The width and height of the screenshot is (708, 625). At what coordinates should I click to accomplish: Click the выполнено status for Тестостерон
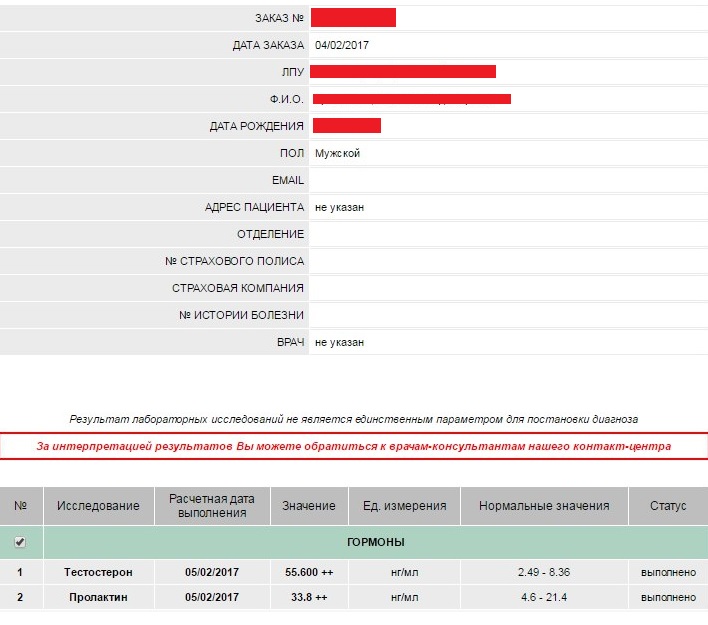click(667, 572)
